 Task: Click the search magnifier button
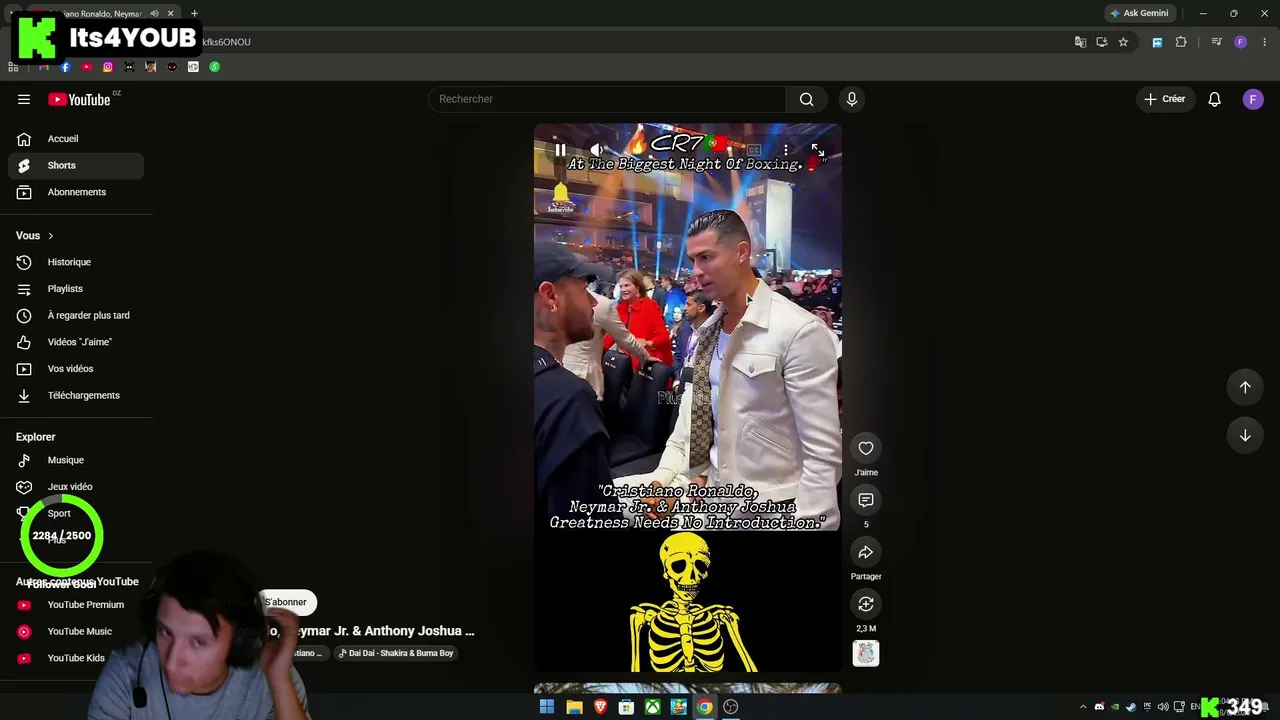pyautogui.click(x=807, y=99)
